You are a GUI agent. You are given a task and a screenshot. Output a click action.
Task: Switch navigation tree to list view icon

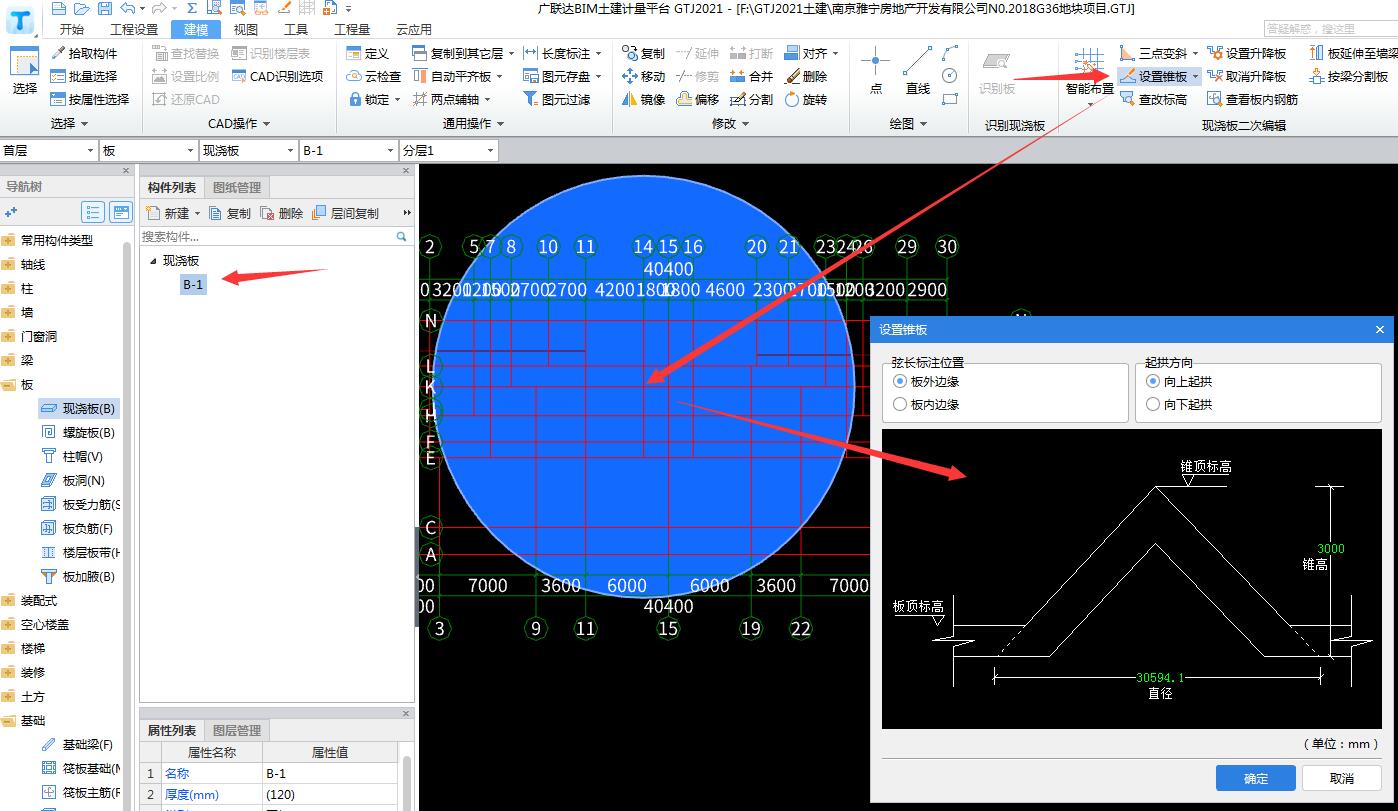(93, 212)
